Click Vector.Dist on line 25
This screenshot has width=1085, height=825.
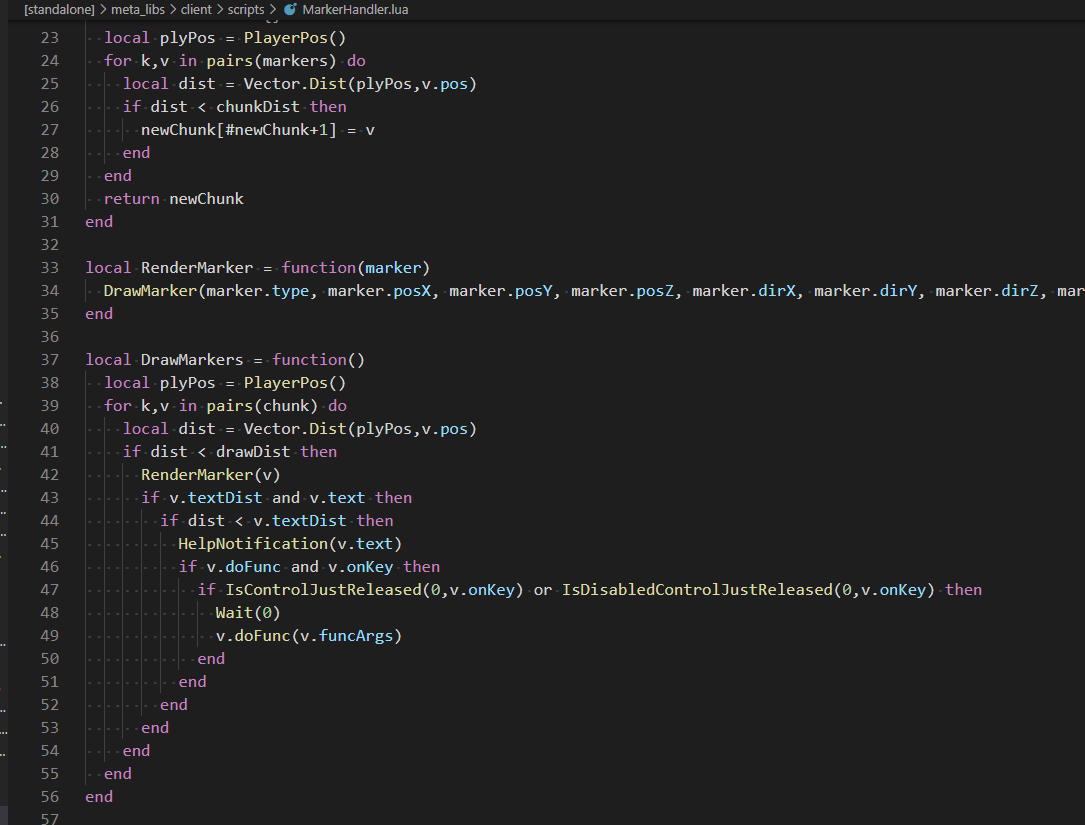[x=295, y=84]
